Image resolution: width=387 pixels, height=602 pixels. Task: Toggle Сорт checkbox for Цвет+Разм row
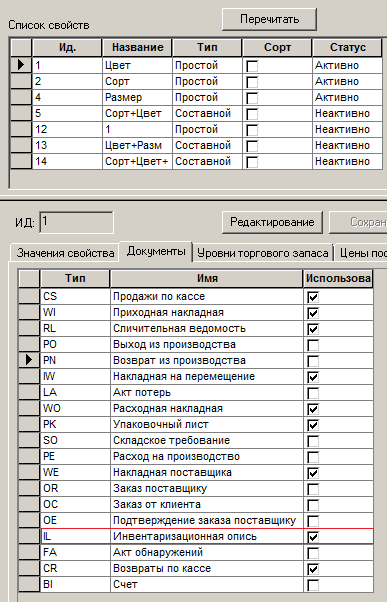[x=252, y=146]
